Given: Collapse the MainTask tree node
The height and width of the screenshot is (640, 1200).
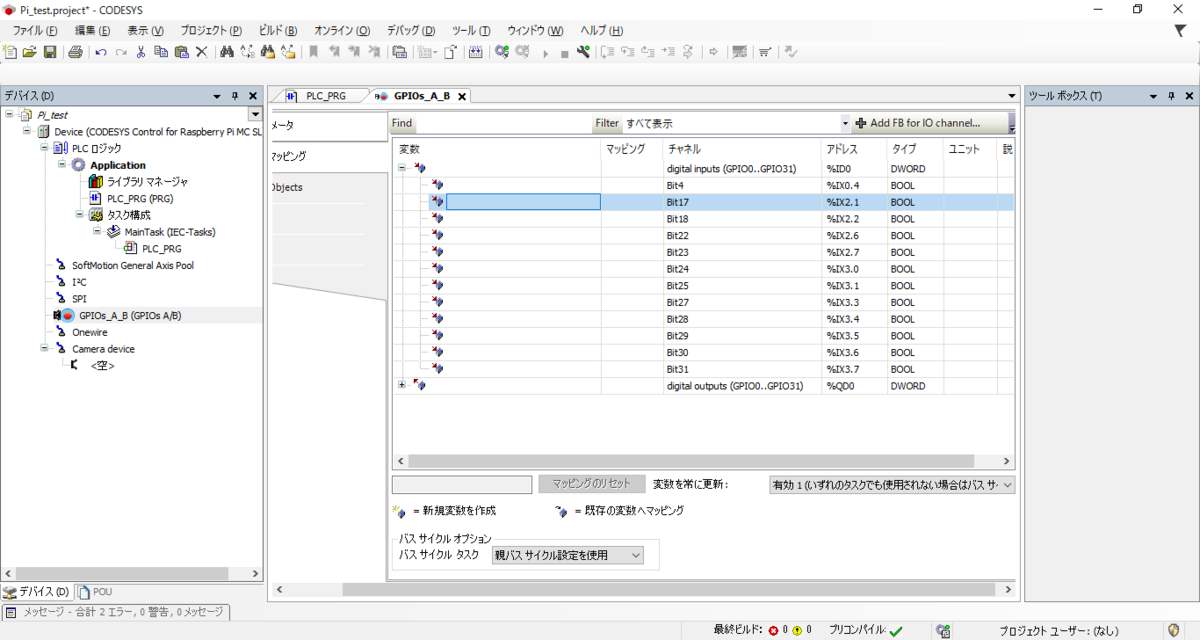Looking at the screenshot, I should point(97,232).
